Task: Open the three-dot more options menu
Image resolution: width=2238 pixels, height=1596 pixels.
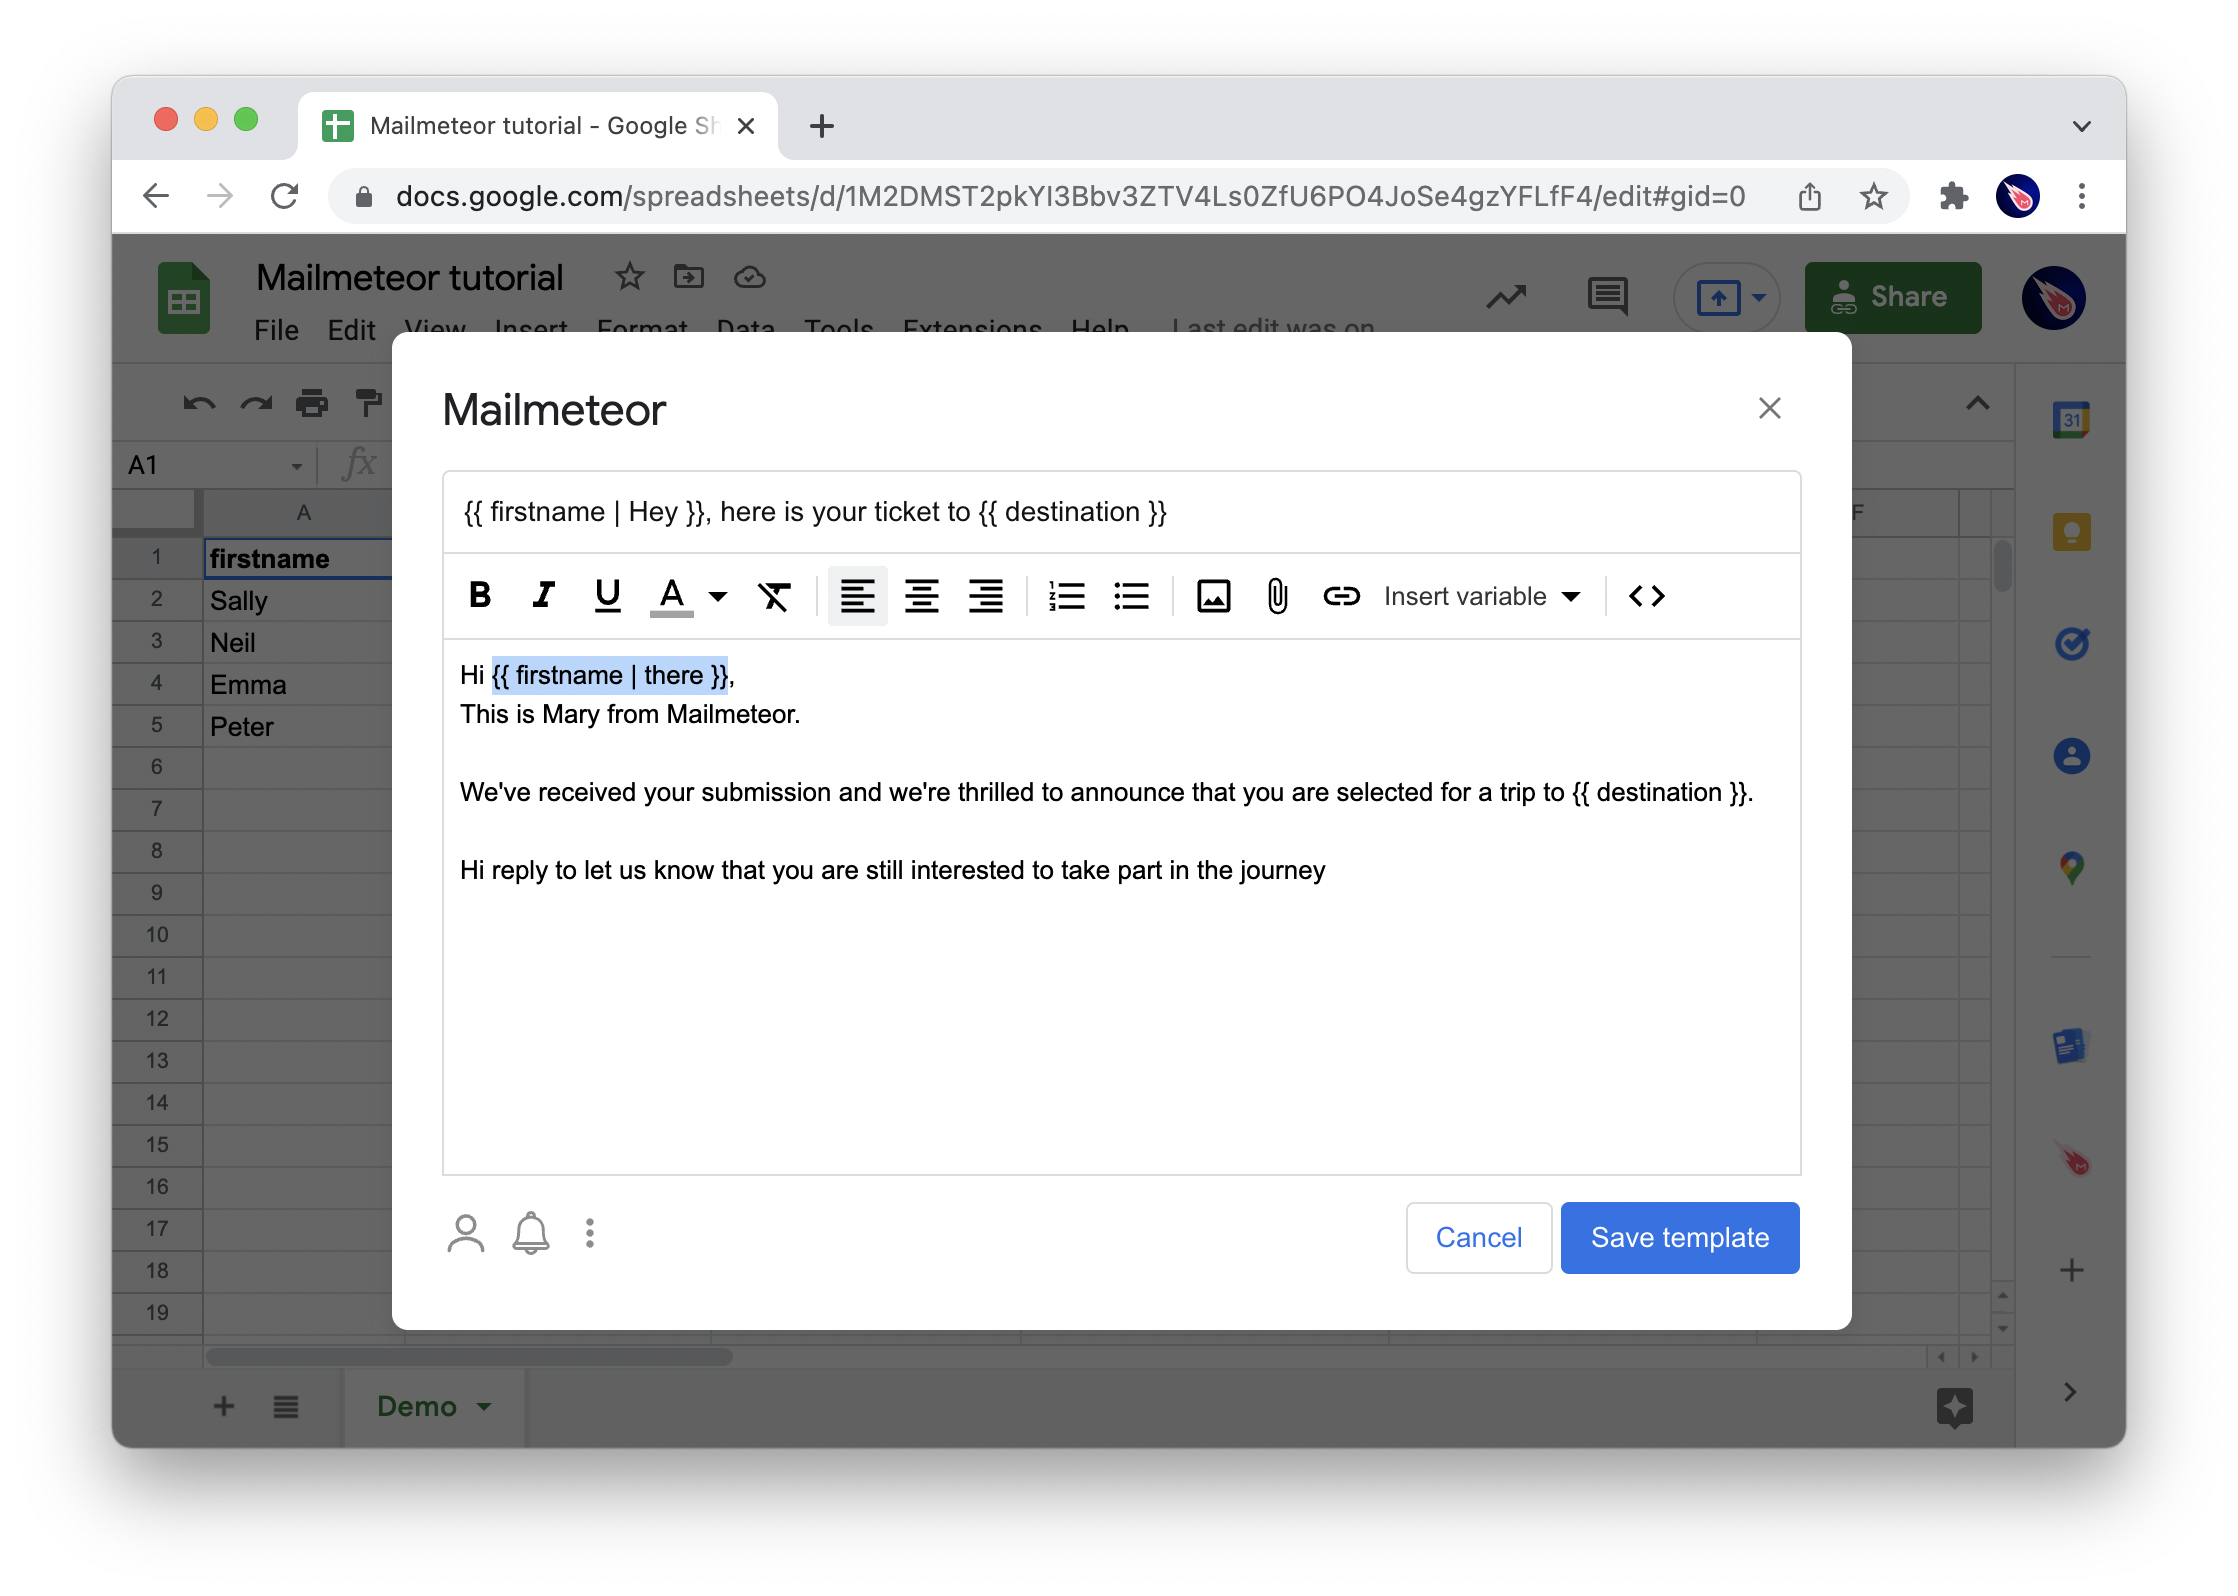Action: point(590,1233)
